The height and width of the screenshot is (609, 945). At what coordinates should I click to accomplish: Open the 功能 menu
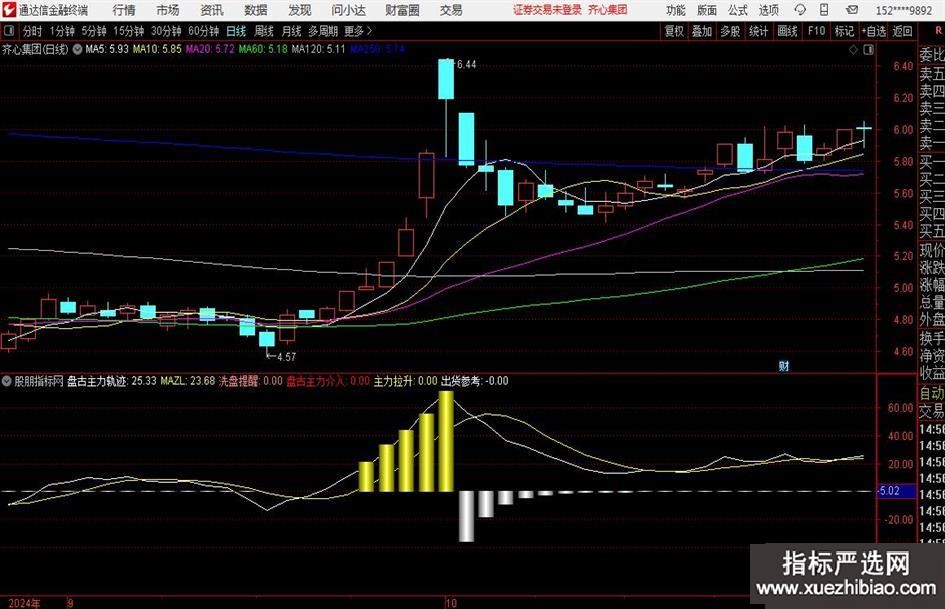(x=676, y=10)
